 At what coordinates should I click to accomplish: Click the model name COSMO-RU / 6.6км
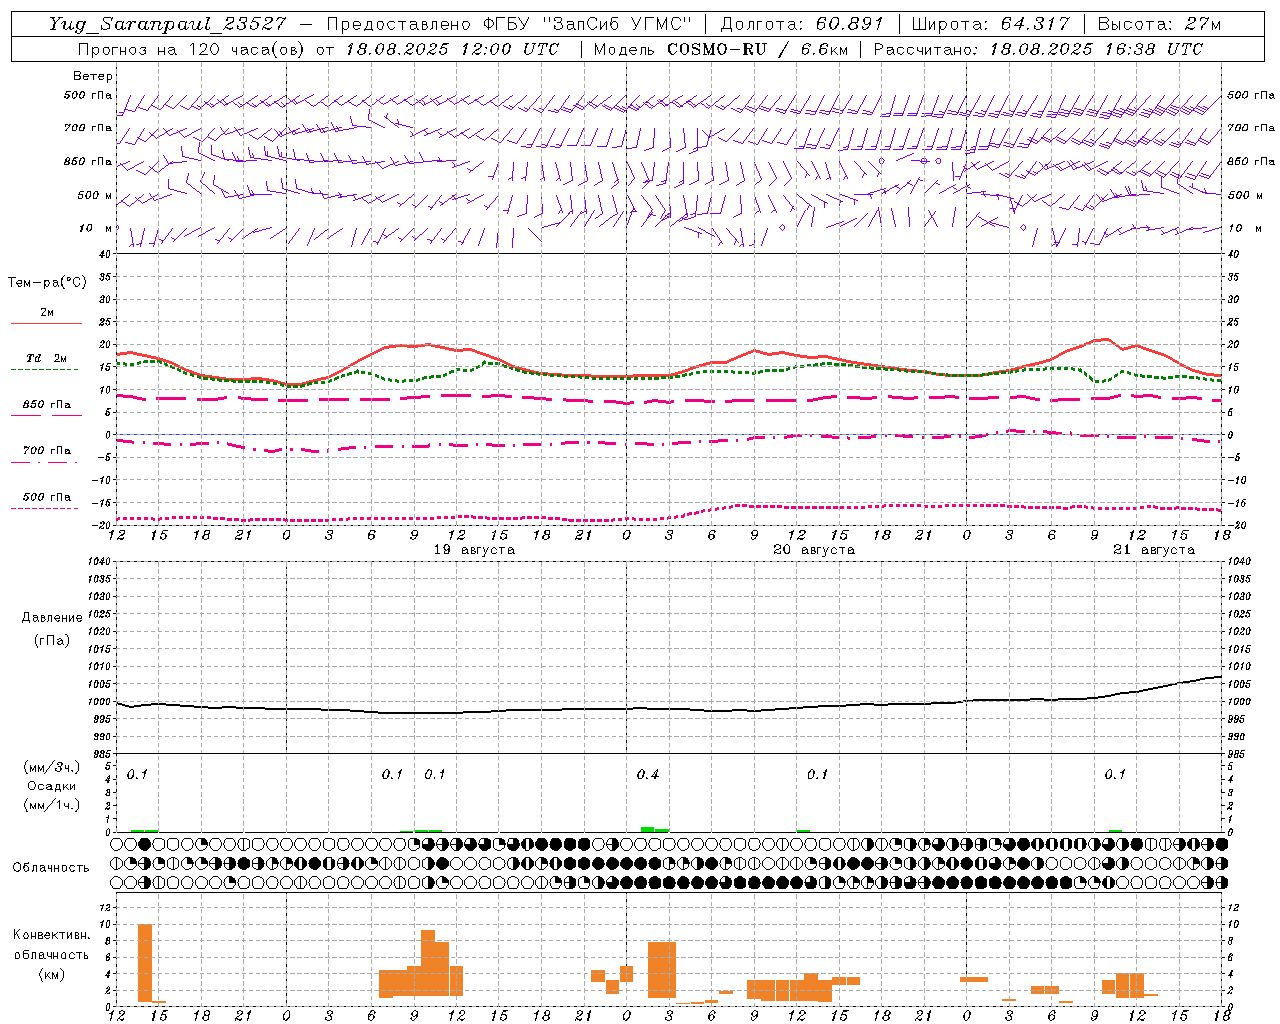(758, 49)
